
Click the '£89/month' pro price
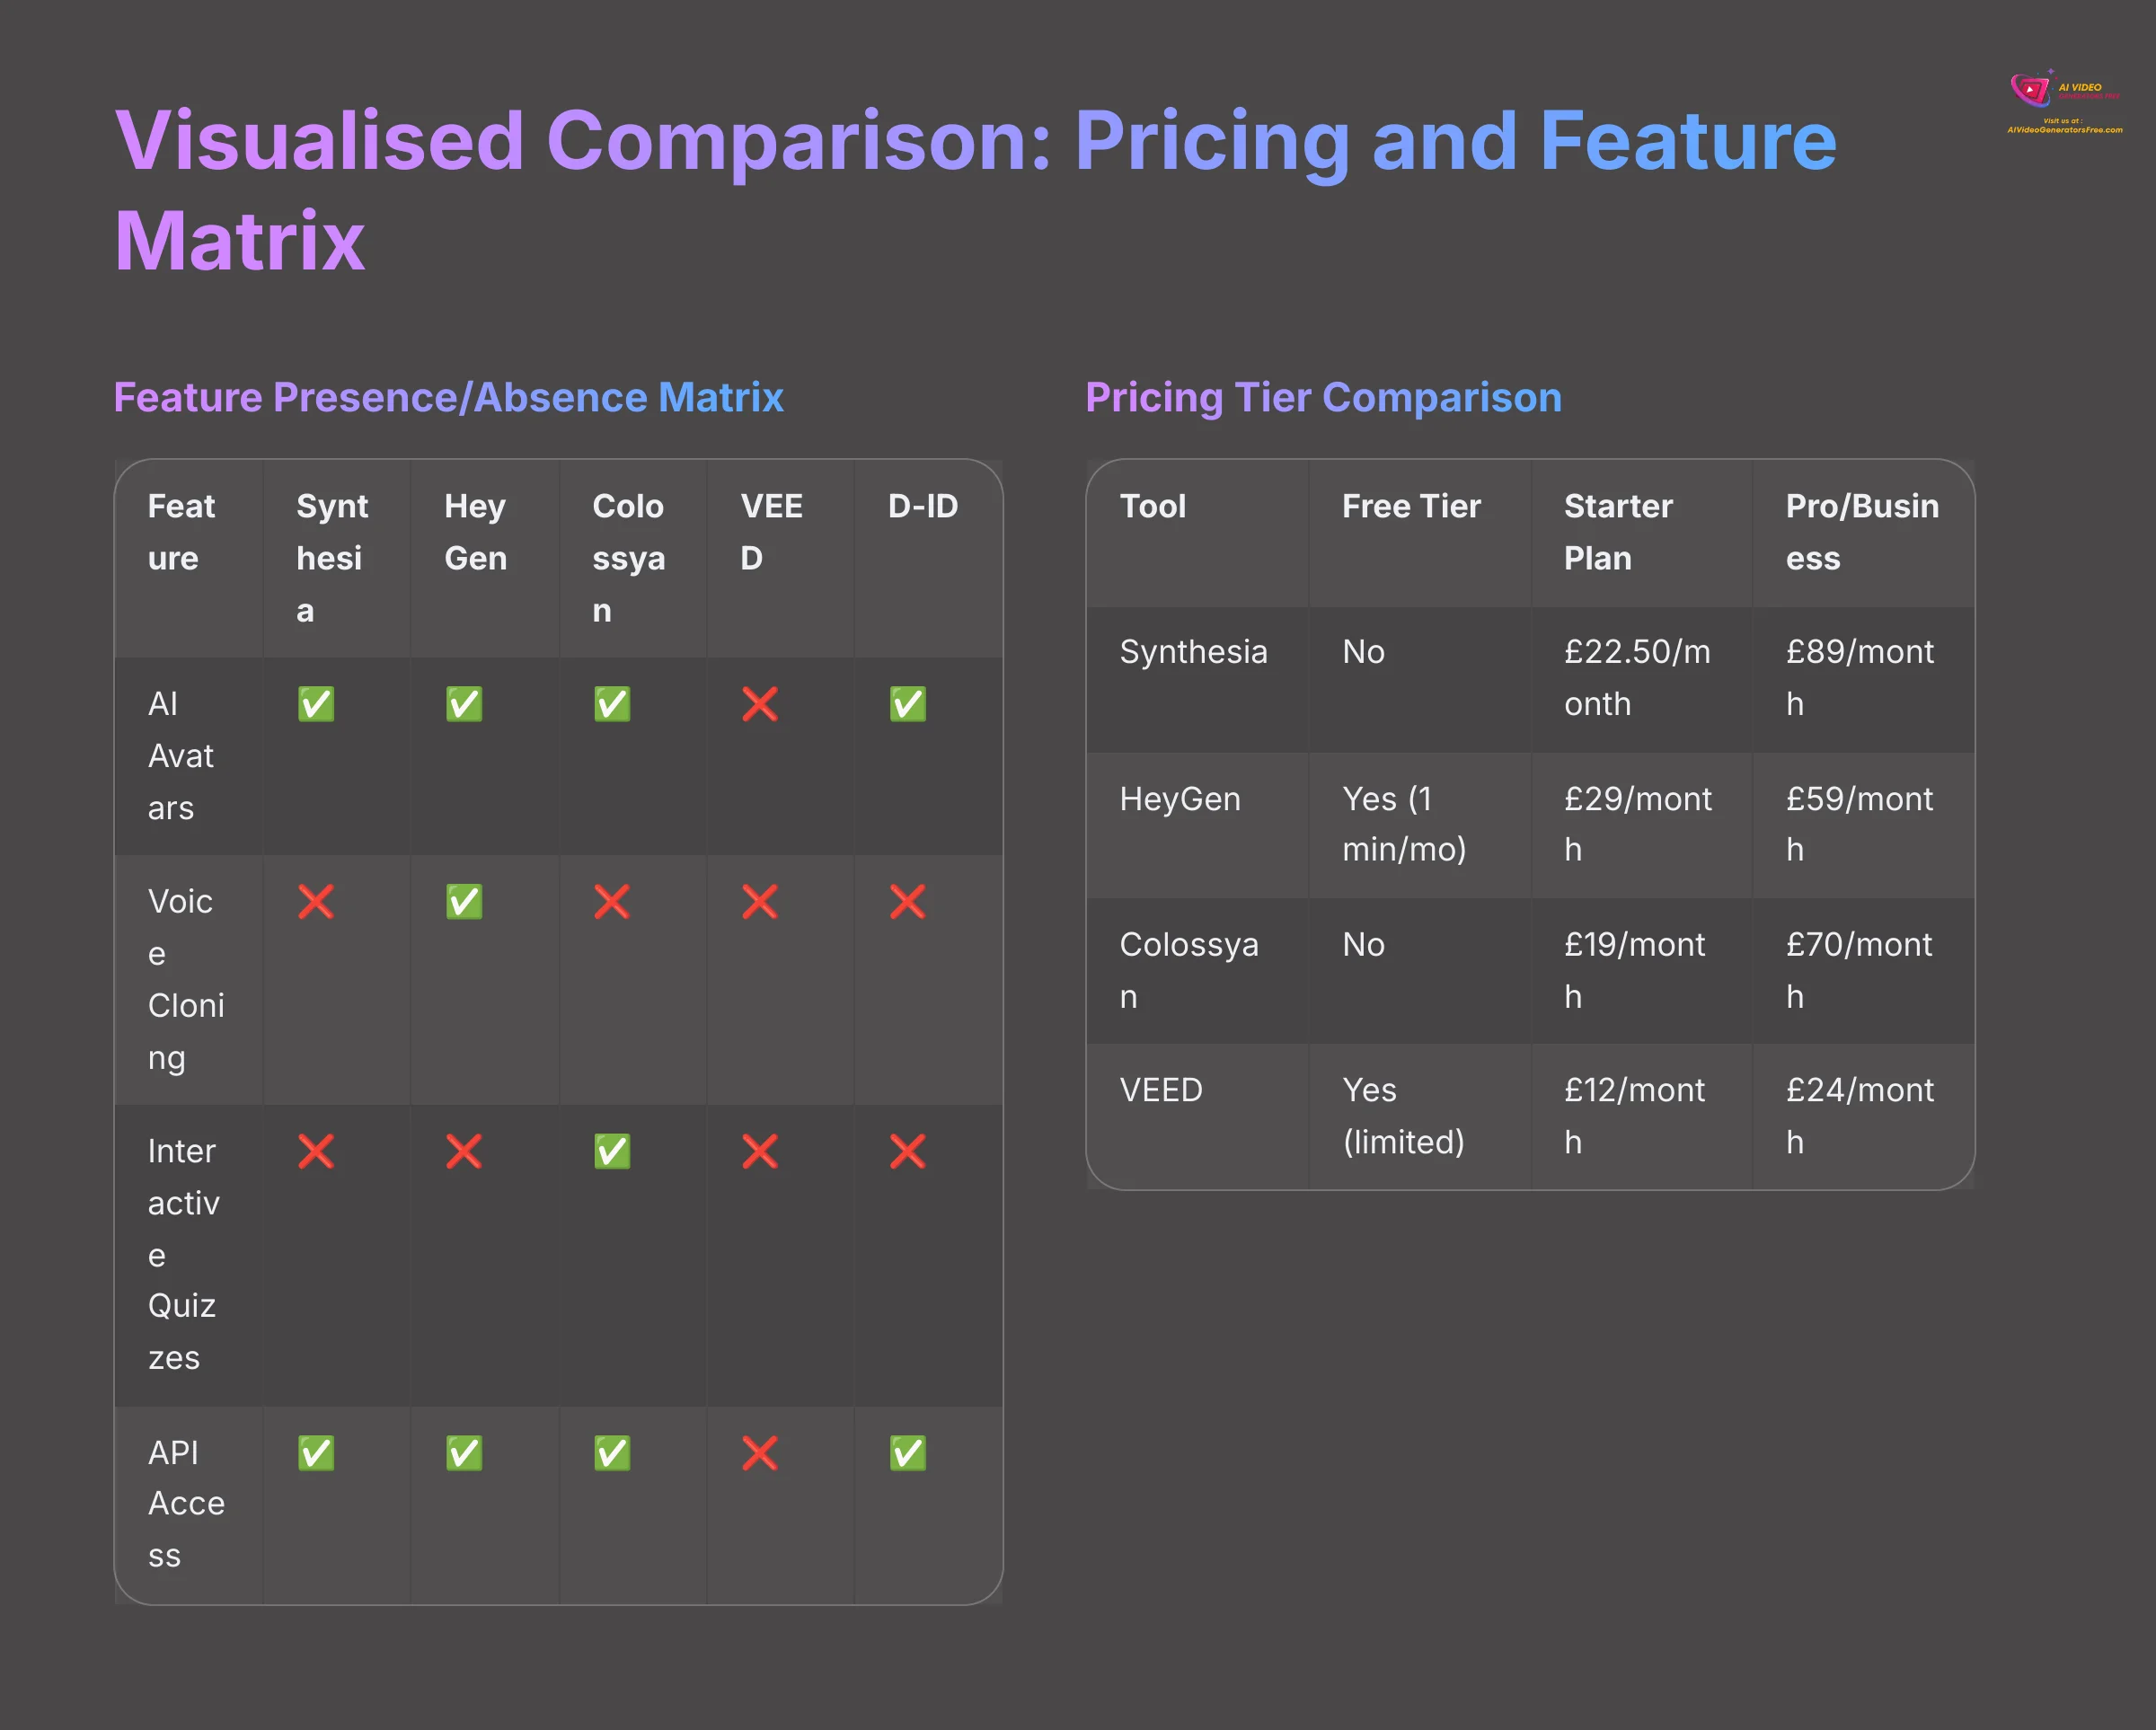[x=1860, y=678]
